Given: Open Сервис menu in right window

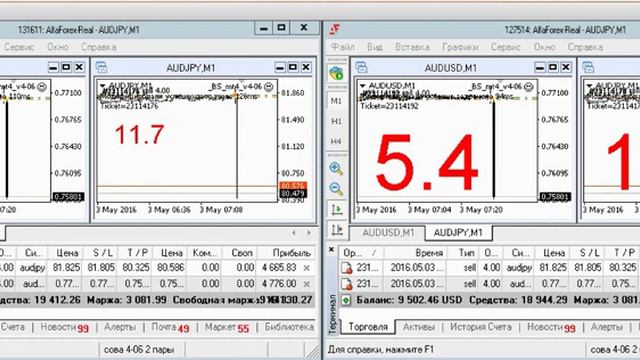Looking at the screenshot, I should click(506, 47).
